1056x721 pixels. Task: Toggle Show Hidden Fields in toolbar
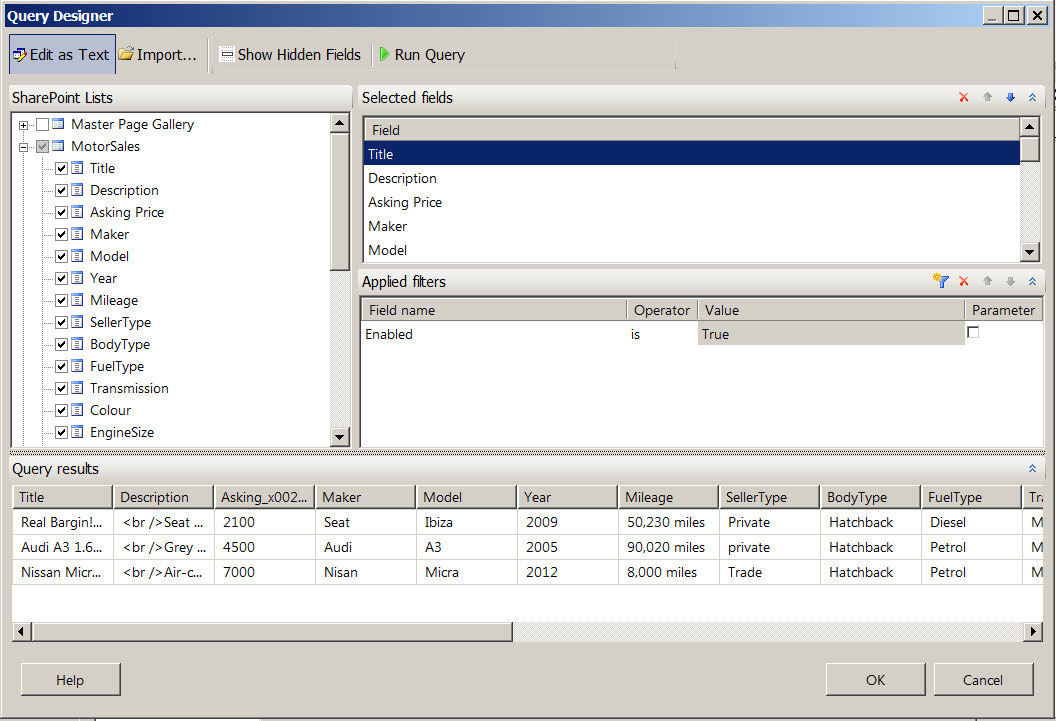coord(290,55)
